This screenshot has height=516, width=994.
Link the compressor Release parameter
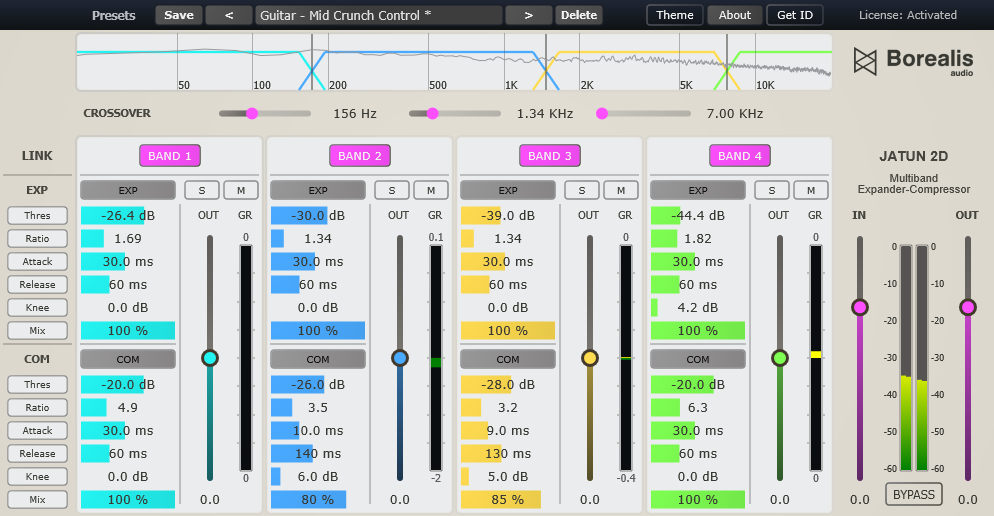[x=37, y=453]
